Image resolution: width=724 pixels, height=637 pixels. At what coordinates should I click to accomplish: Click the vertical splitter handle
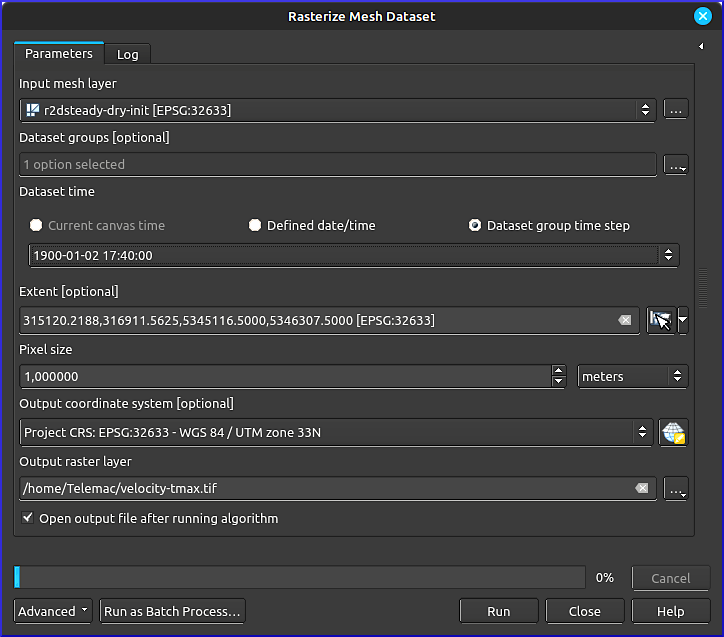[x=703, y=288]
